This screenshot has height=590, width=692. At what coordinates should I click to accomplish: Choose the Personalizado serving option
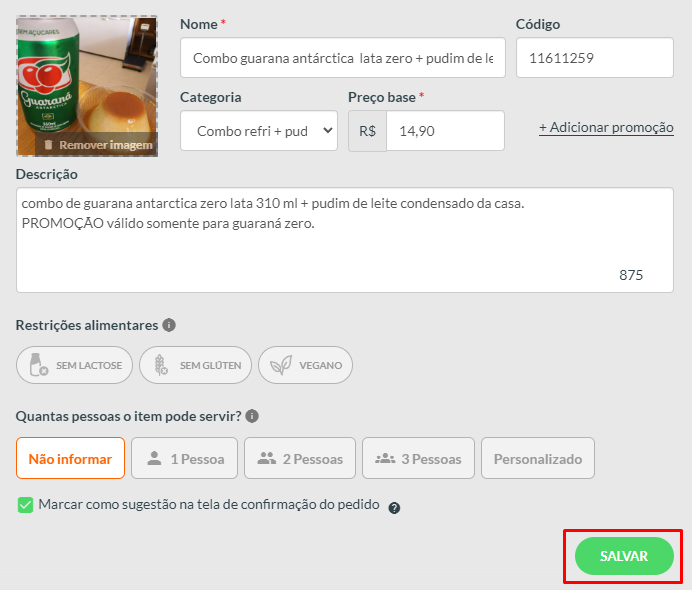coord(538,458)
